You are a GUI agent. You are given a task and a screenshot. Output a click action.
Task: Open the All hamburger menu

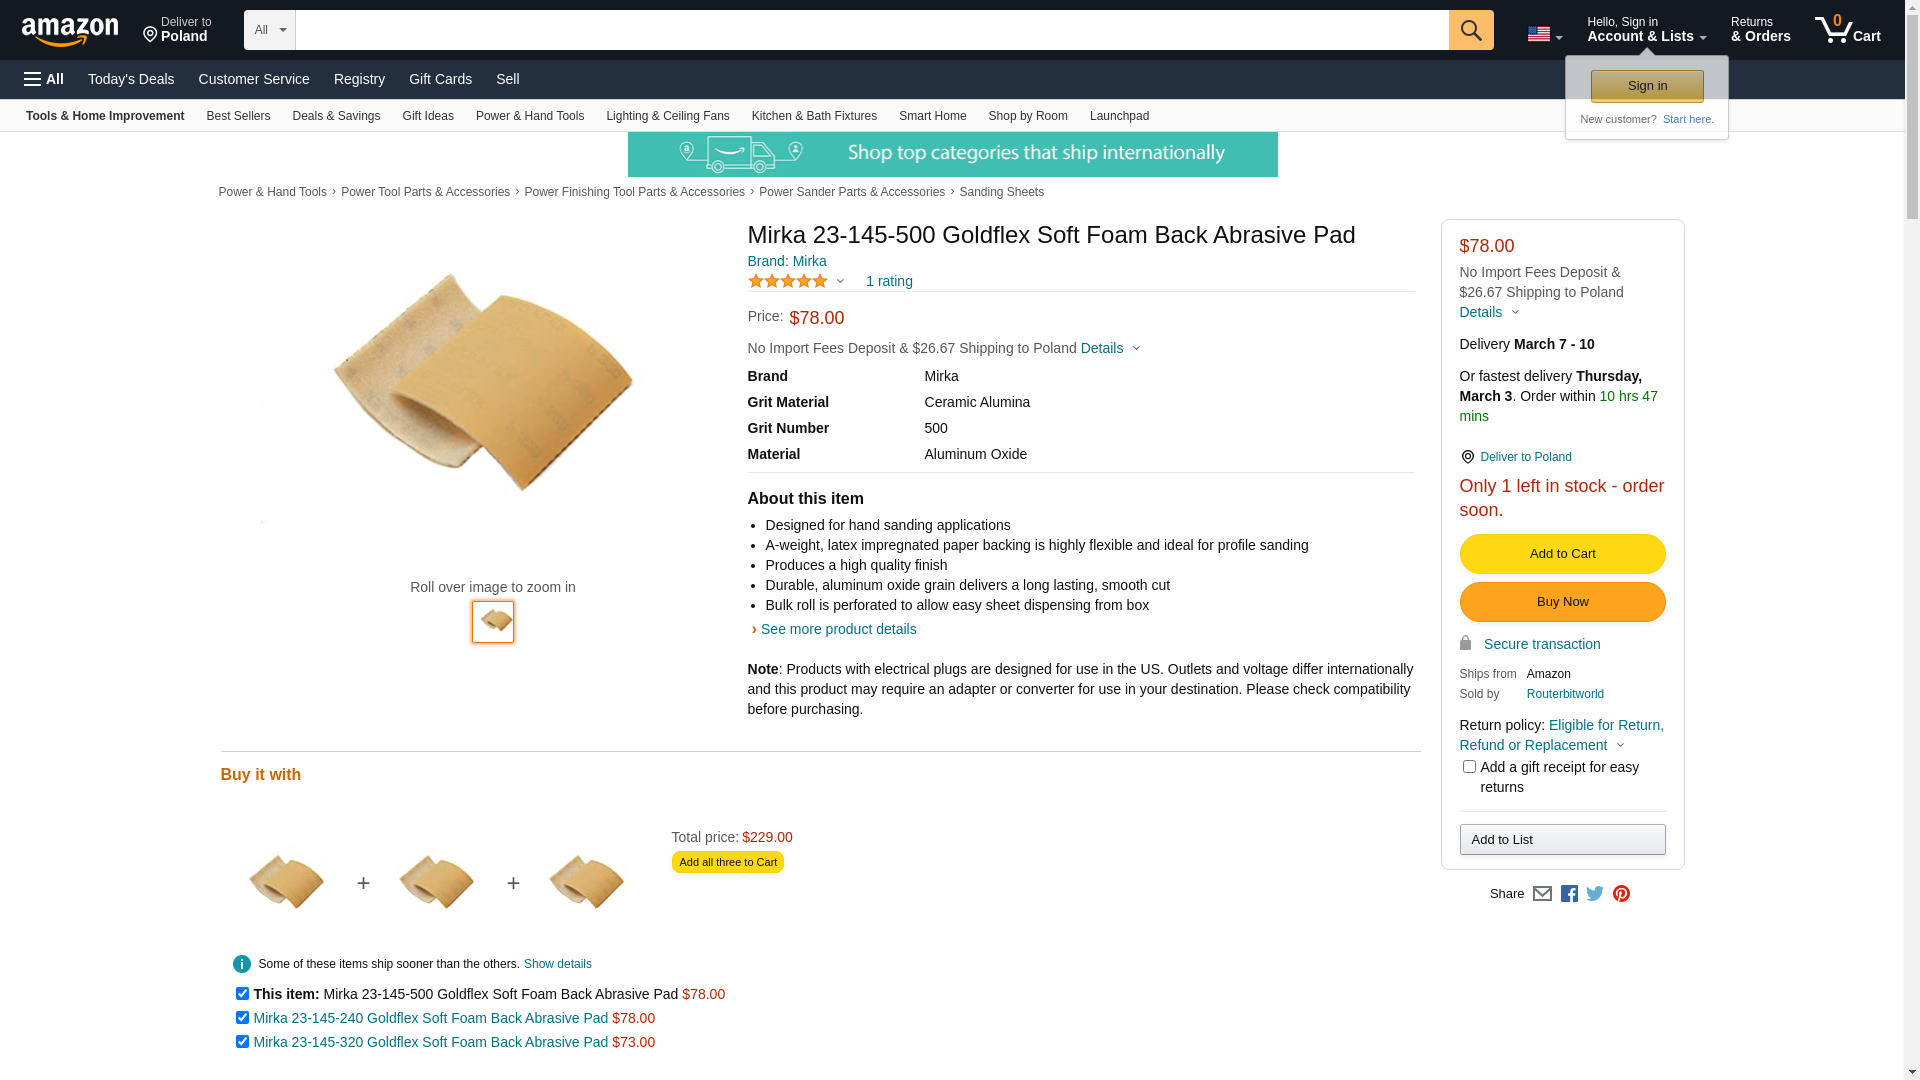point(44,79)
